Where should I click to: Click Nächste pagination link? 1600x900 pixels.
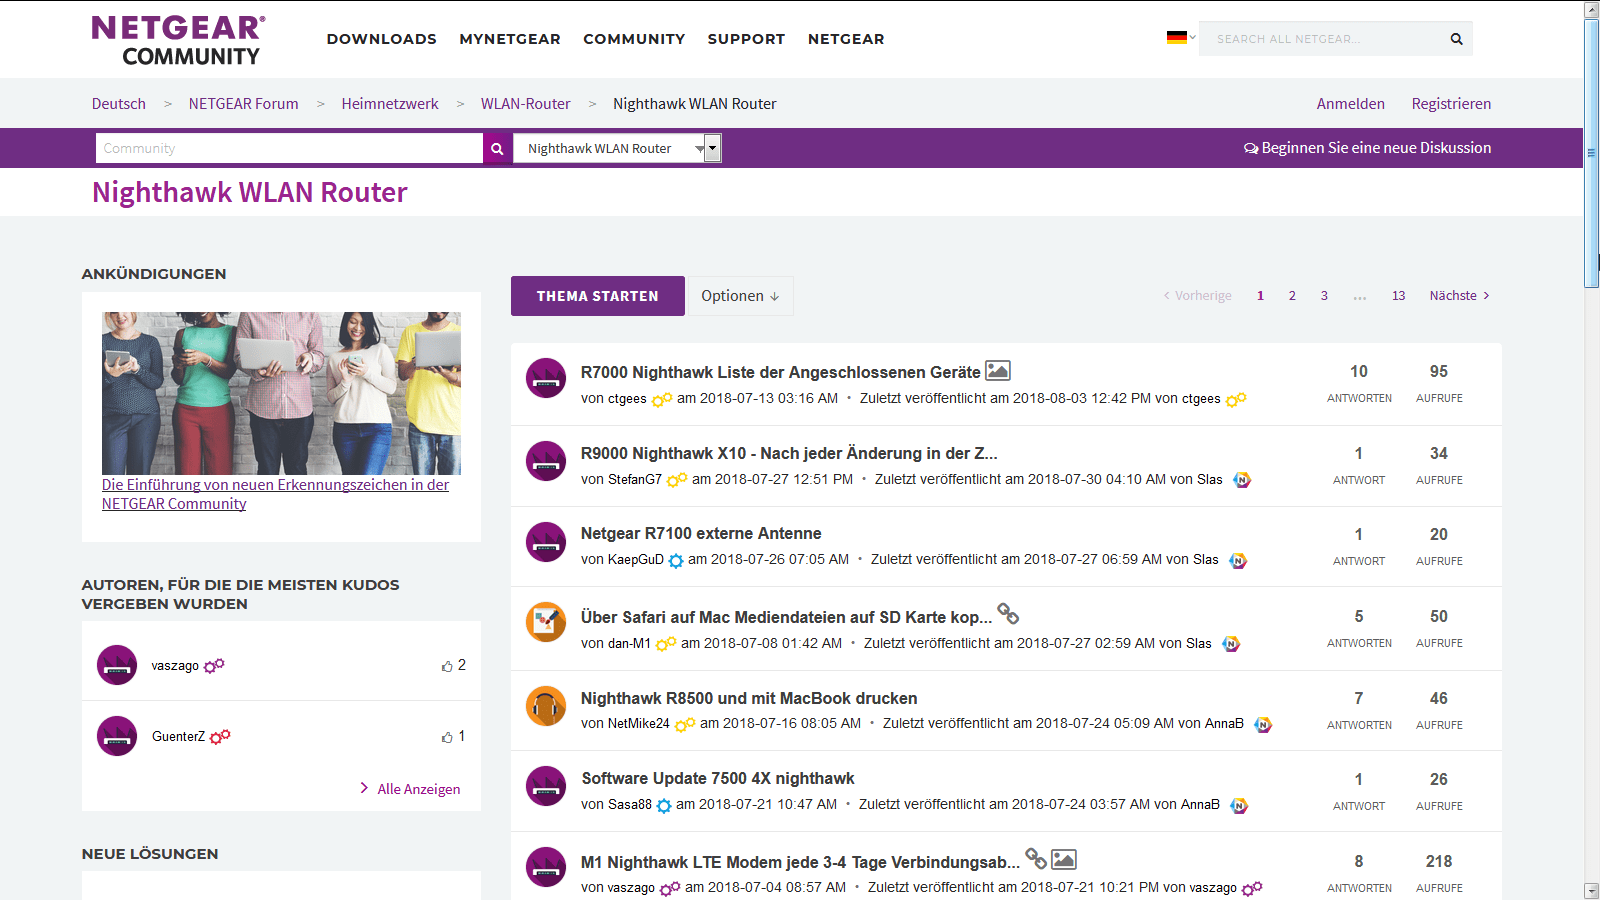(x=1459, y=296)
